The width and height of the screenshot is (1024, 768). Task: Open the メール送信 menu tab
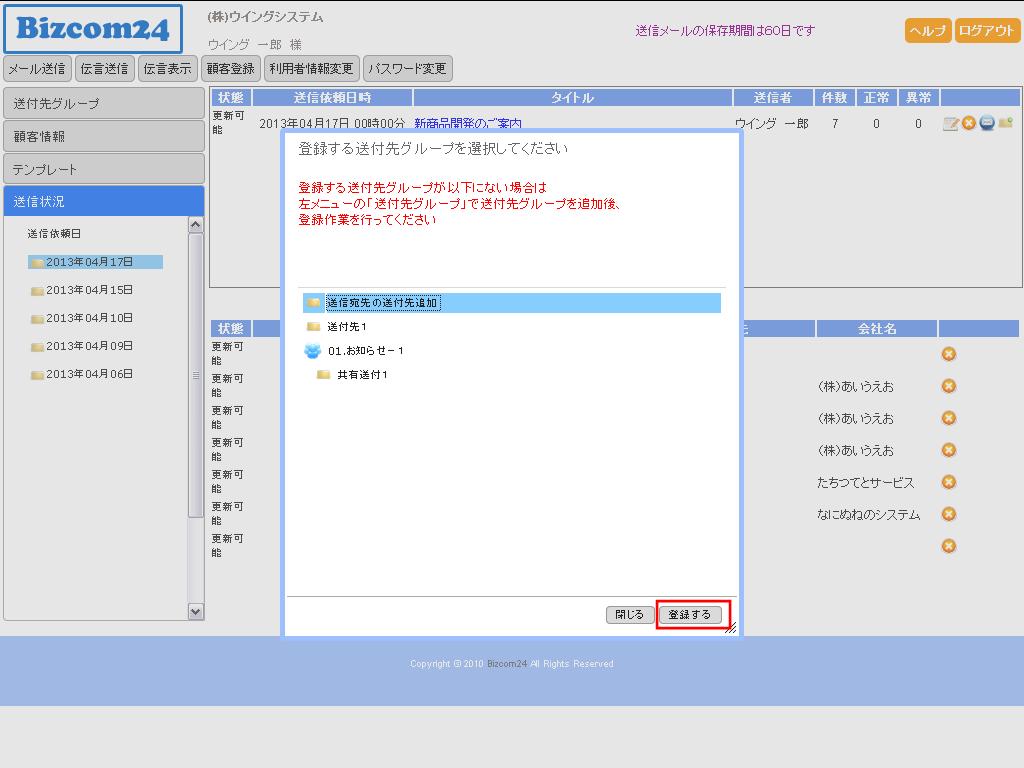tap(37, 69)
